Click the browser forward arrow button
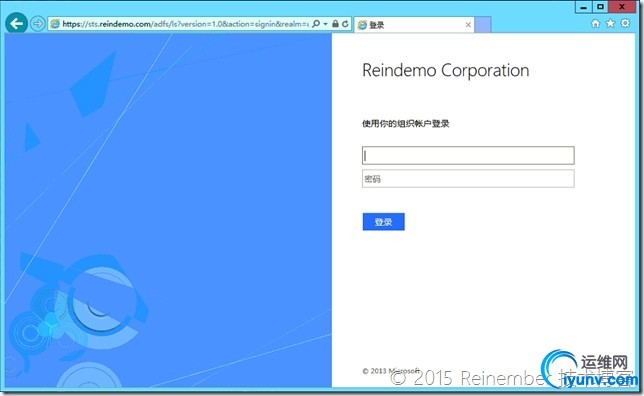 pyautogui.click(x=38, y=24)
